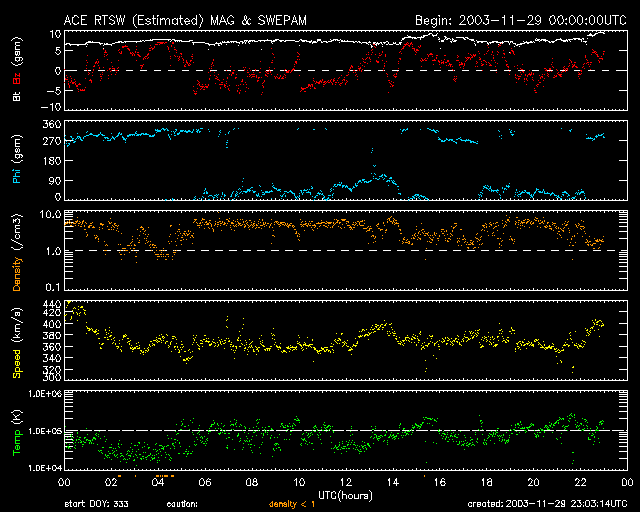640x512 pixels.
Task: Click the 'caution:' label in footer
Action: 182,505
